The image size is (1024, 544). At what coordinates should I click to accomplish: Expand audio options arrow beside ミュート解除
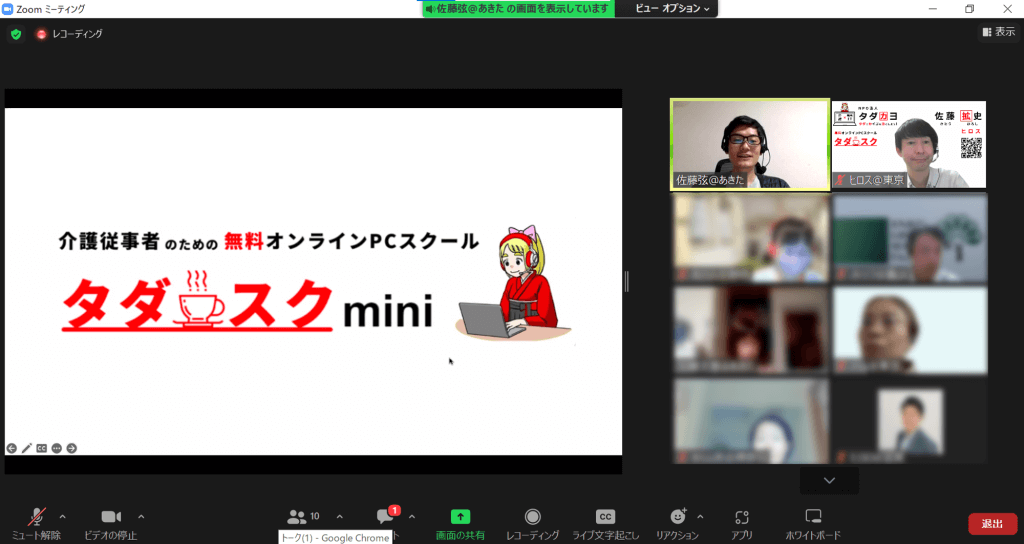coord(63,517)
